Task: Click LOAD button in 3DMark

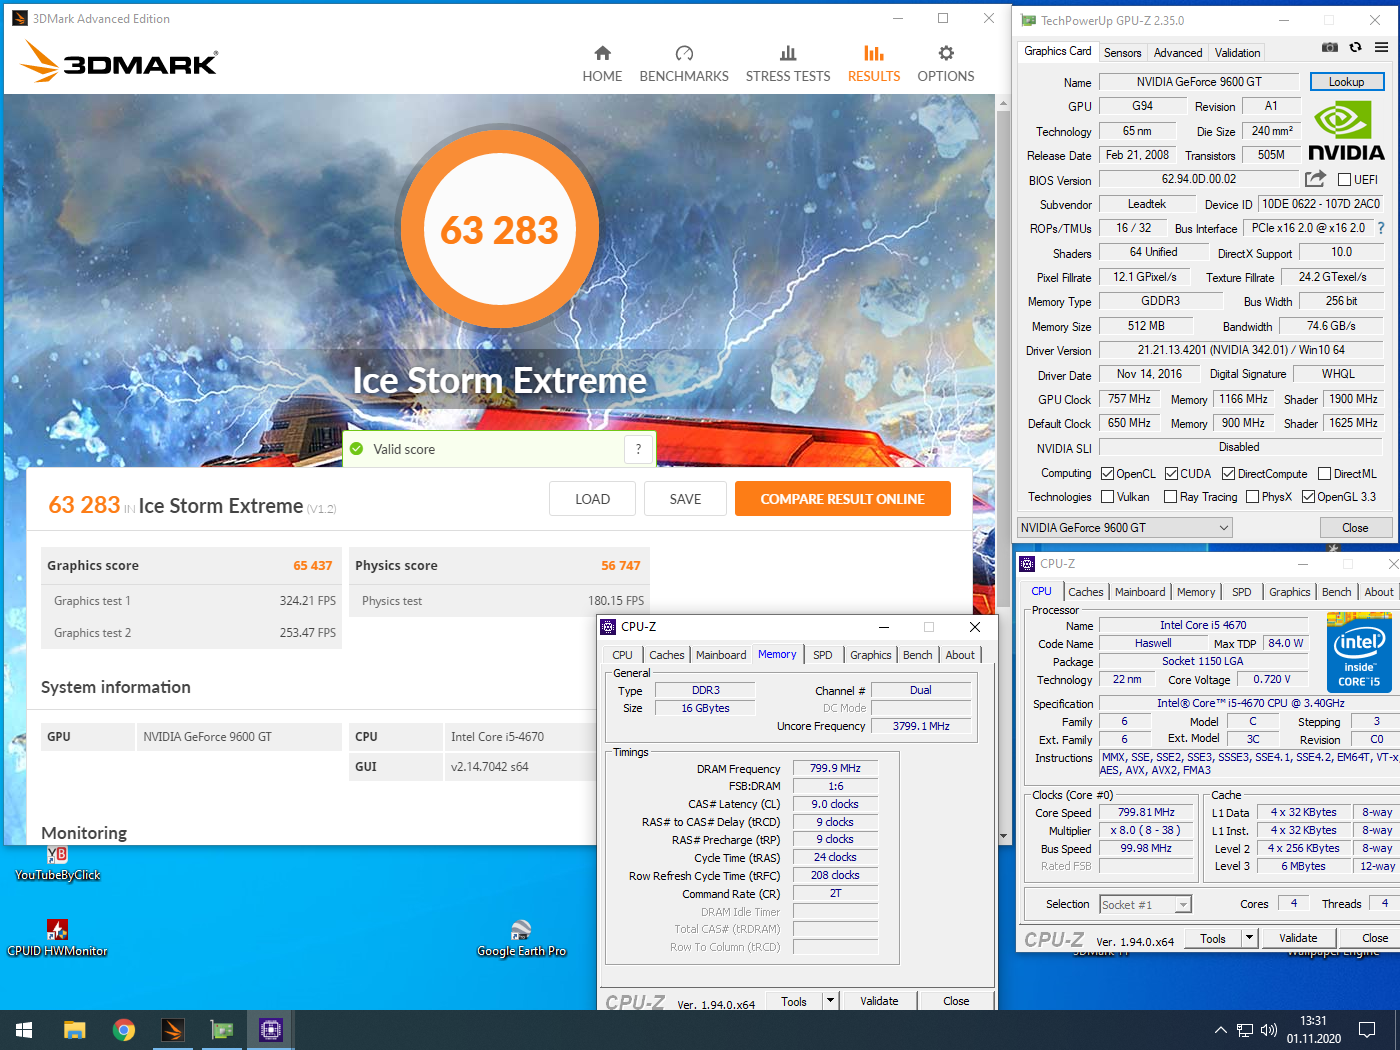Action: pyautogui.click(x=592, y=499)
